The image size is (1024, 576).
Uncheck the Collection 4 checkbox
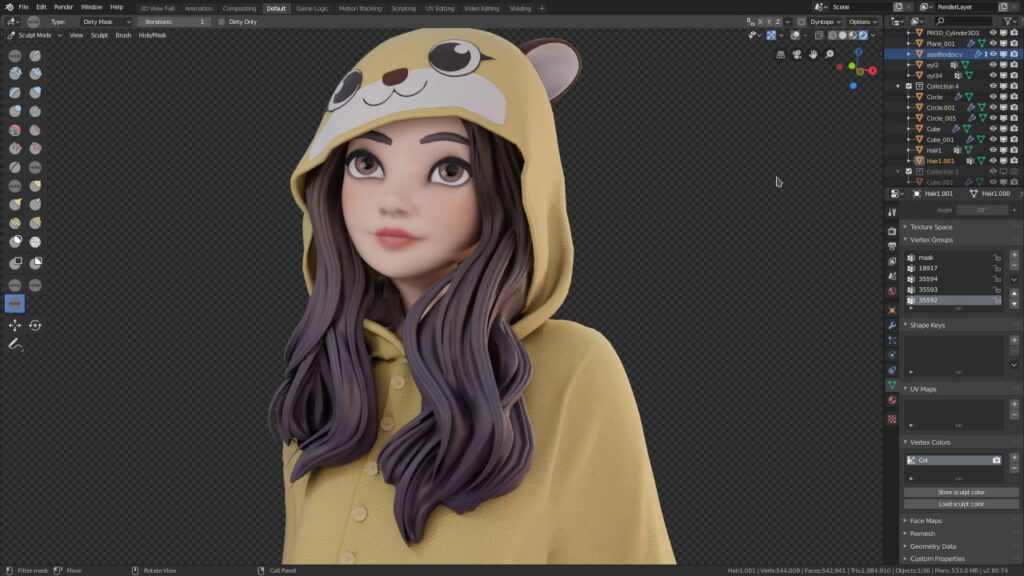909,86
